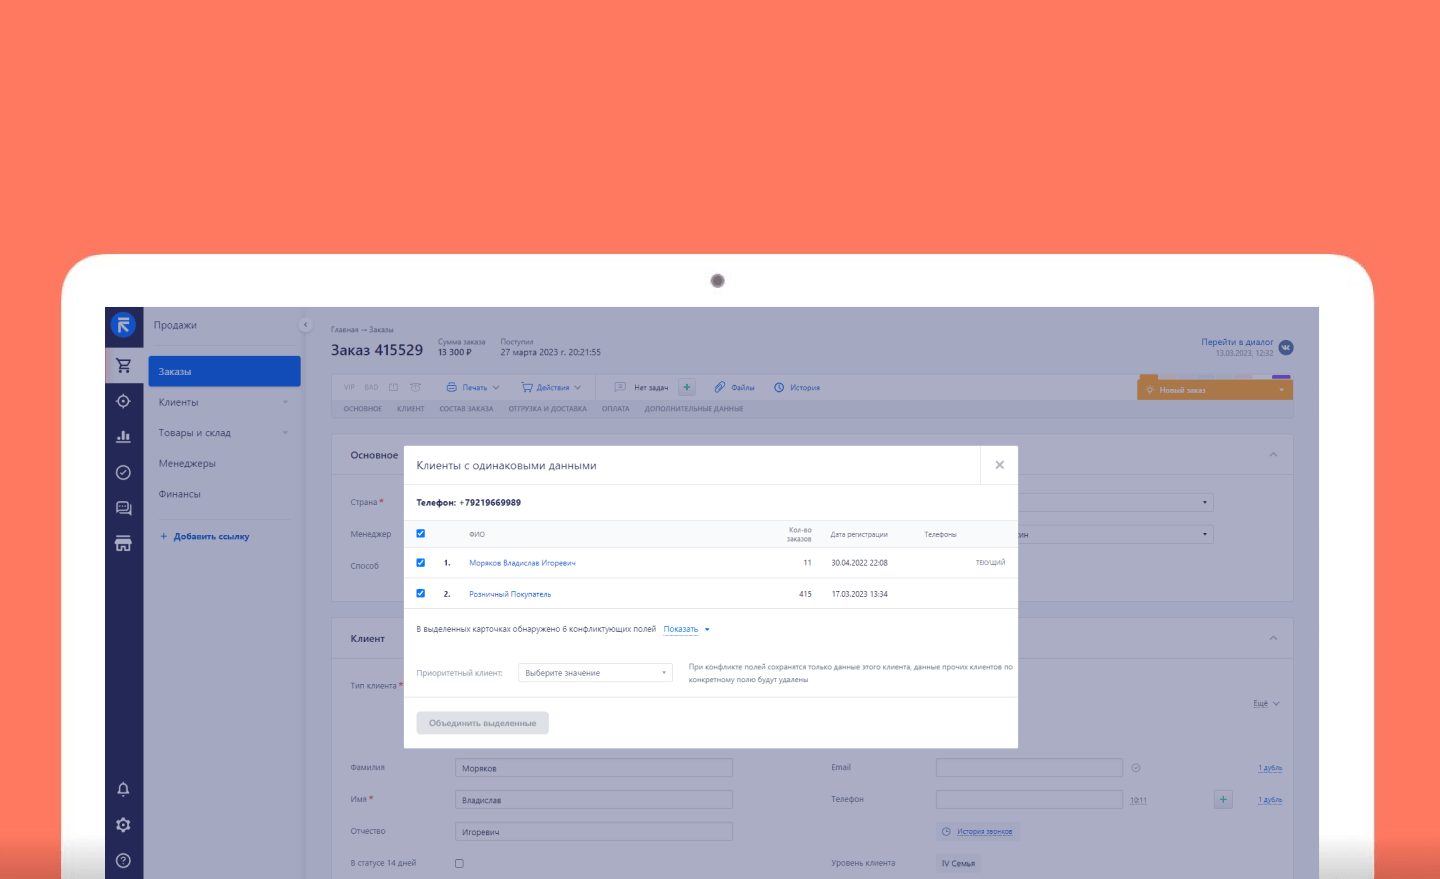
Task: Open the chat messages sidebar icon
Action: (123, 508)
